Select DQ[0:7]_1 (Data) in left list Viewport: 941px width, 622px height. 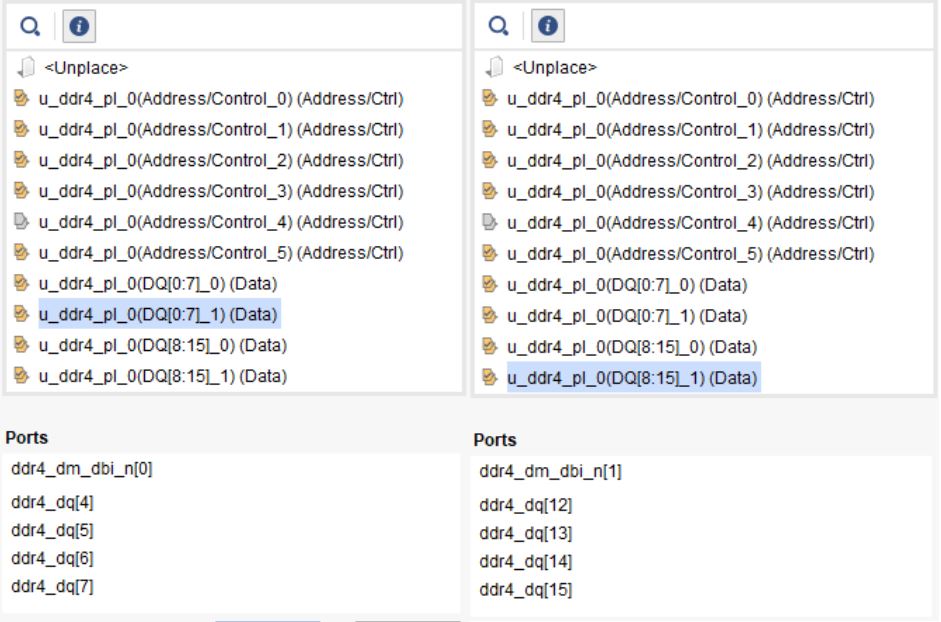(x=158, y=315)
